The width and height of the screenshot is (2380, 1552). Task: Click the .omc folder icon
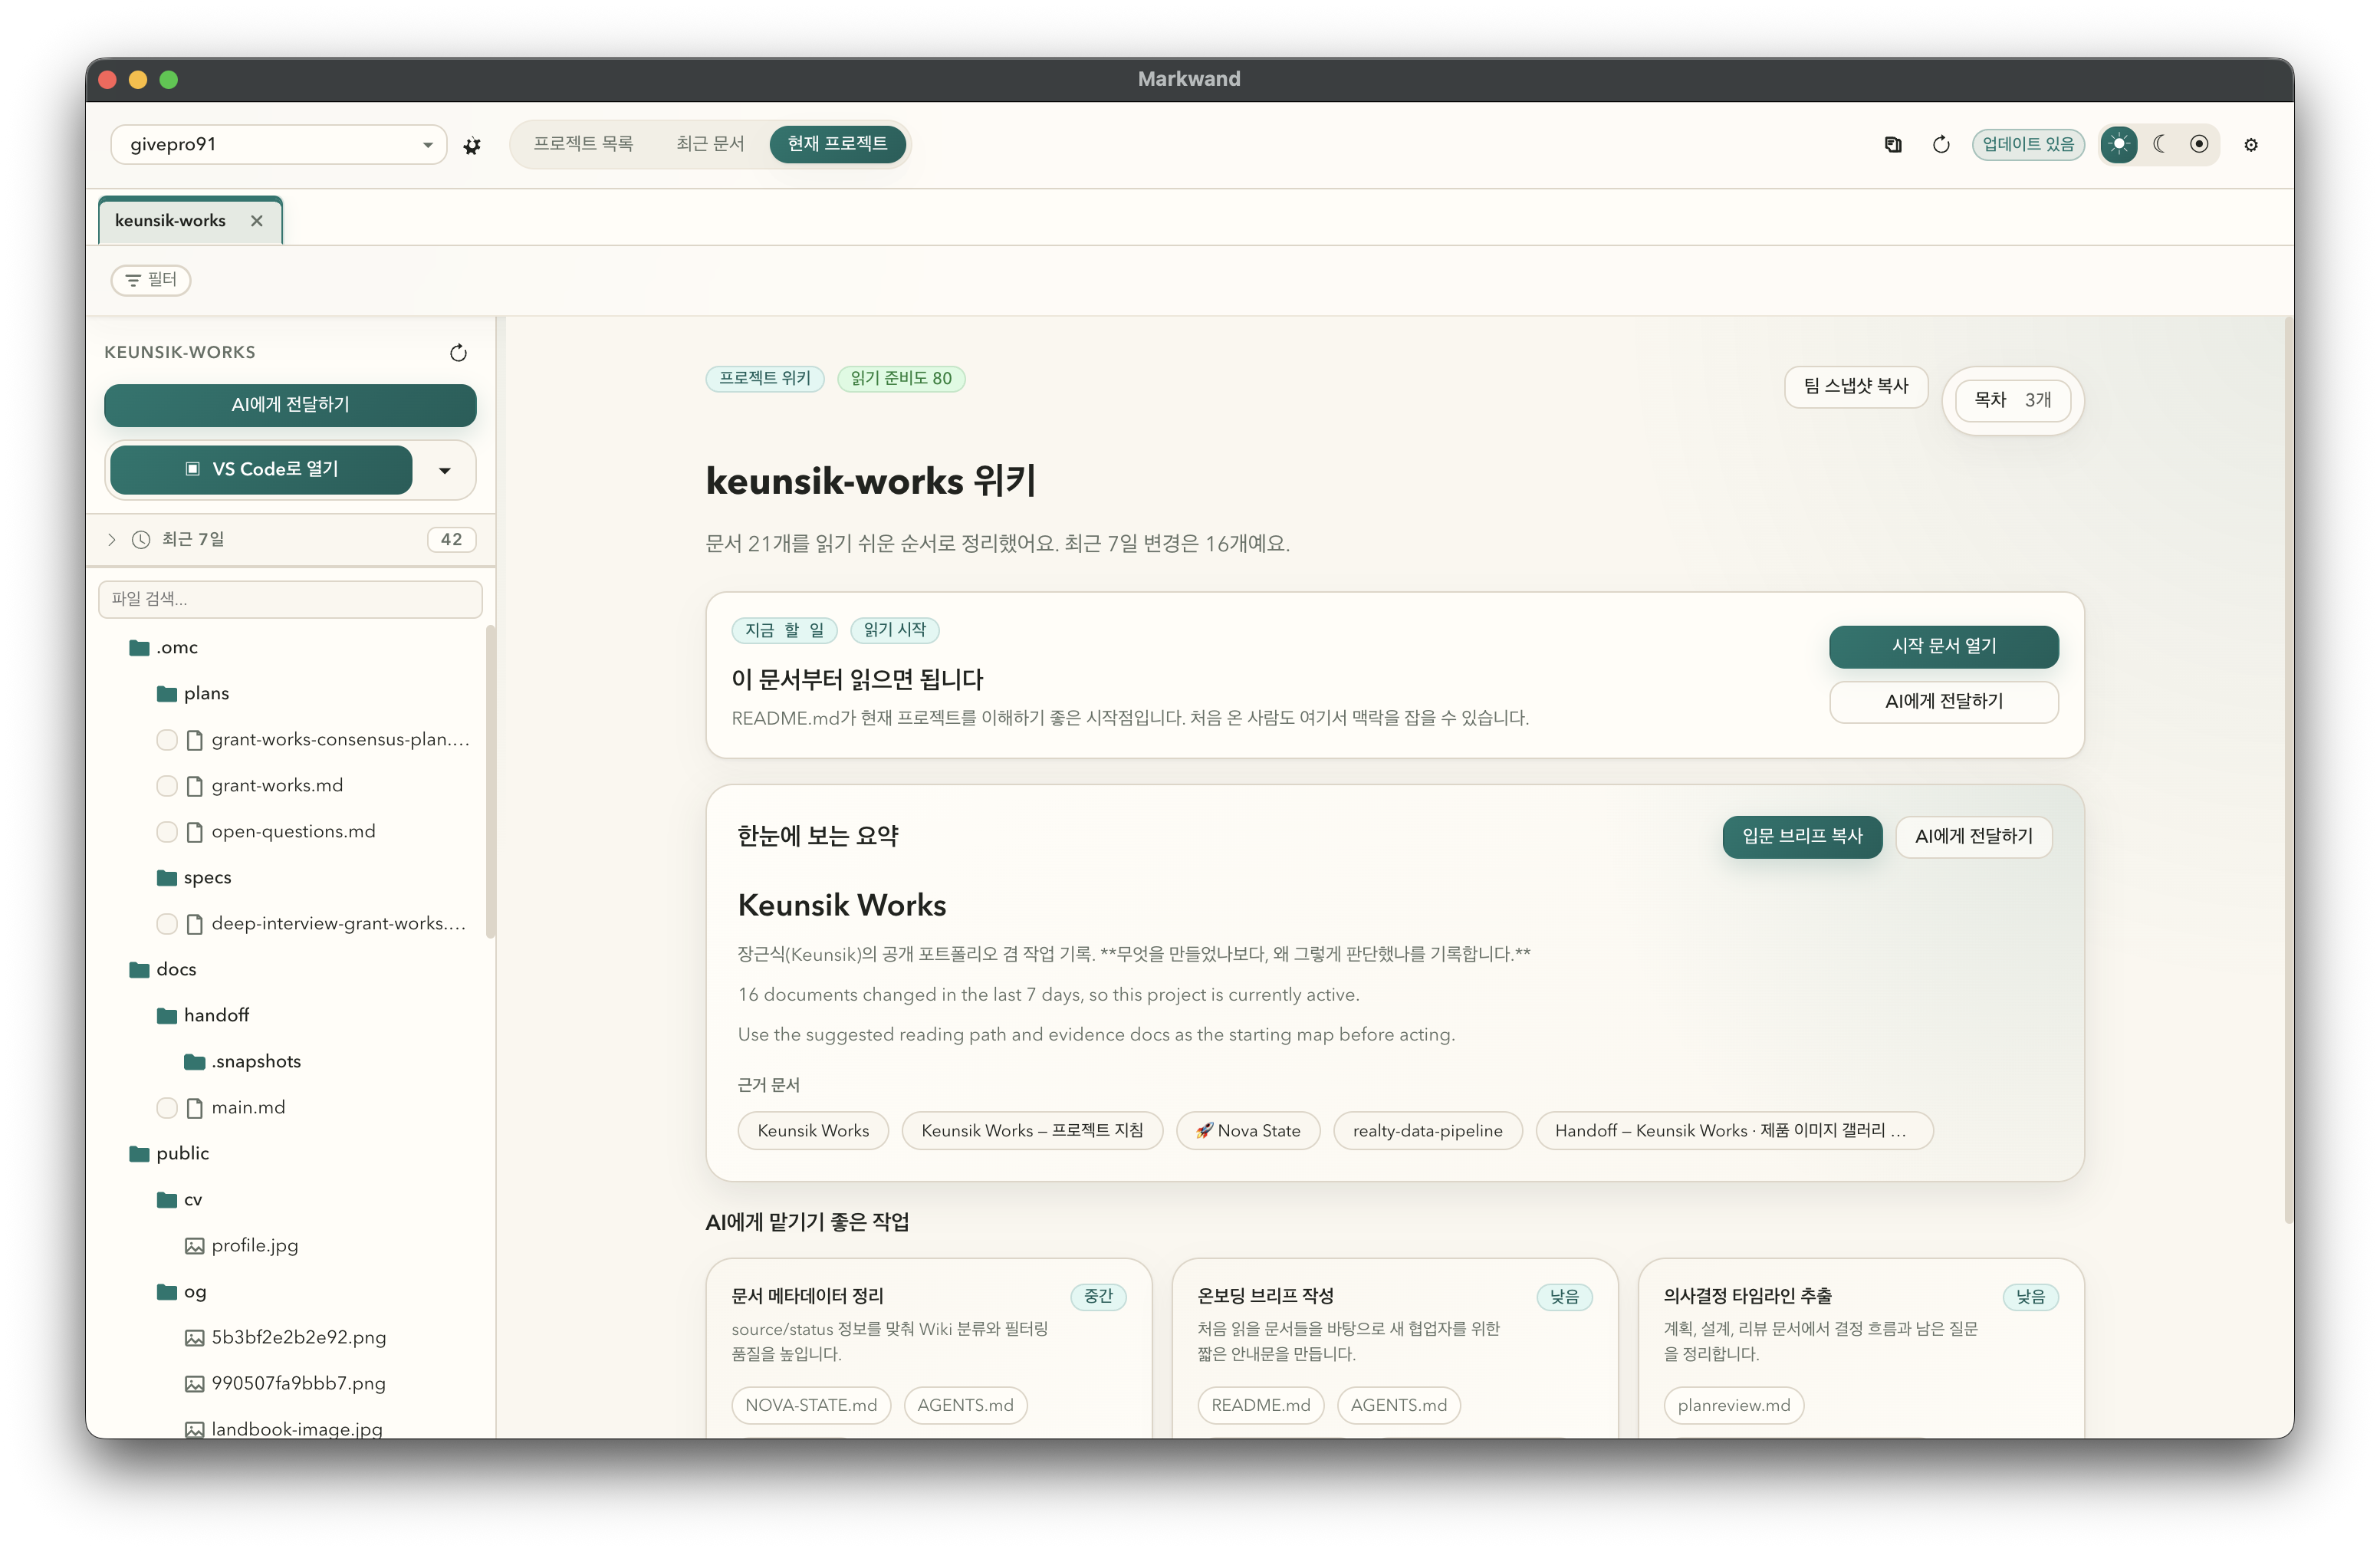[140, 648]
